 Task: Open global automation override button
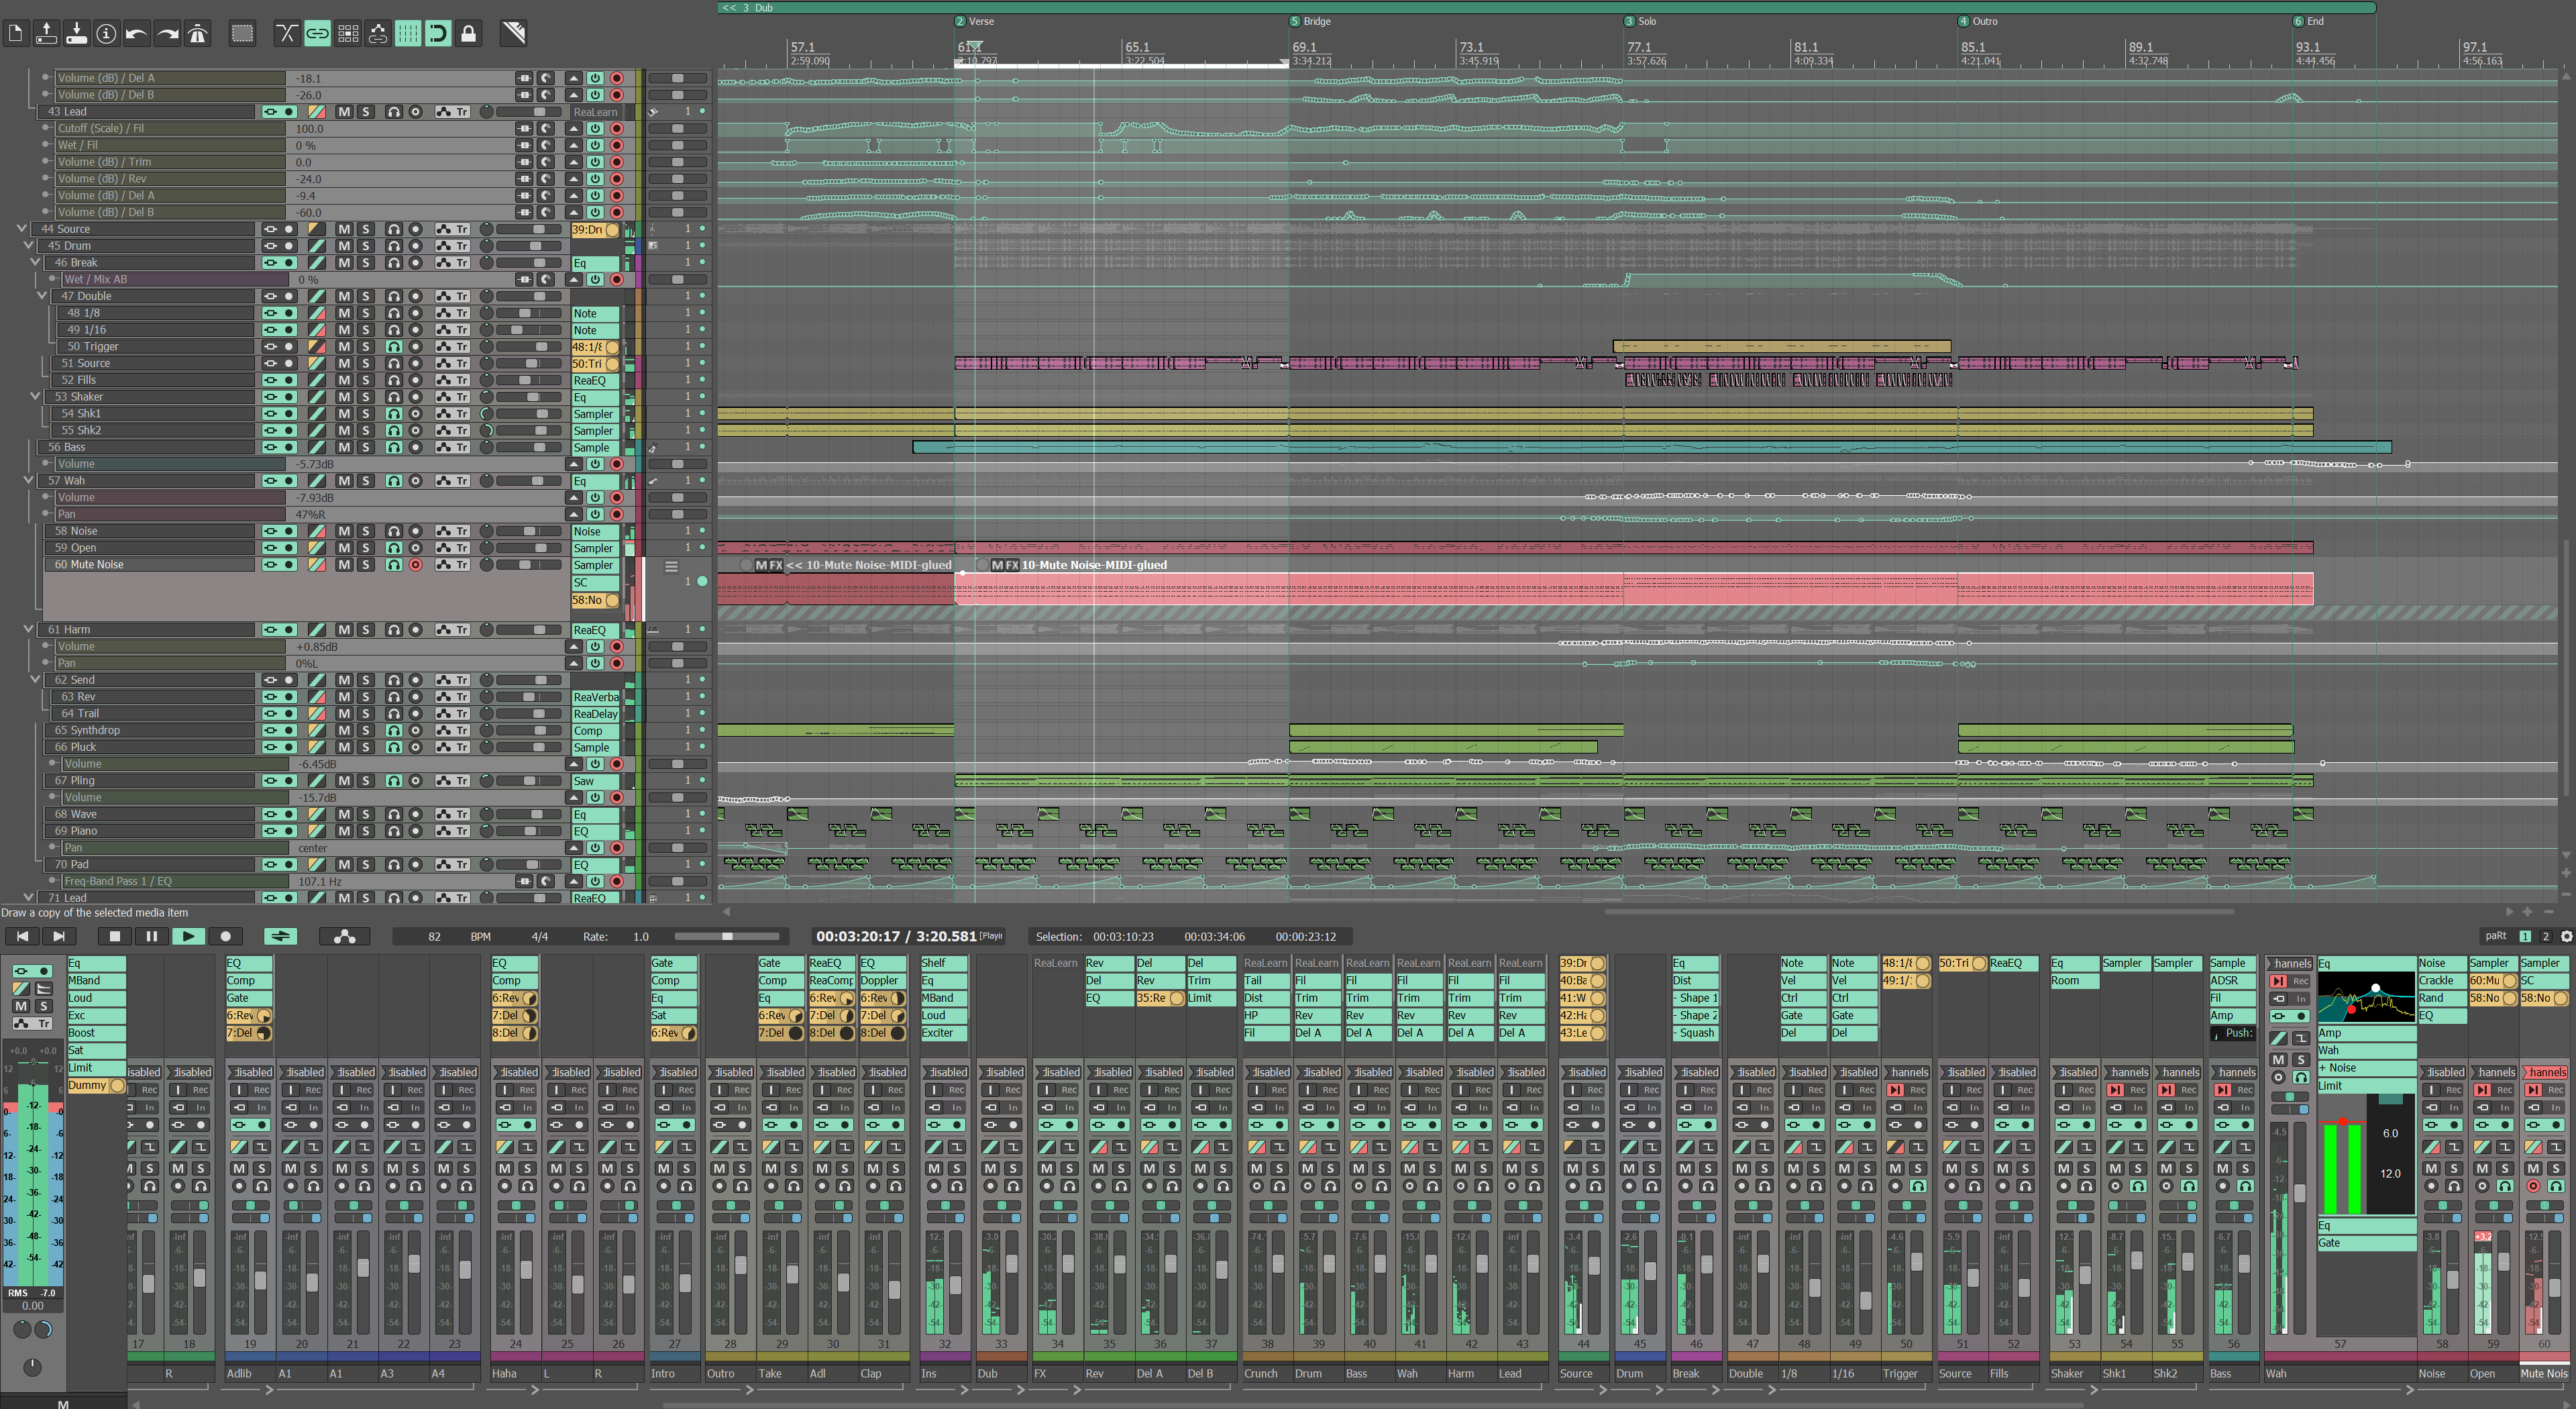[344, 937]
